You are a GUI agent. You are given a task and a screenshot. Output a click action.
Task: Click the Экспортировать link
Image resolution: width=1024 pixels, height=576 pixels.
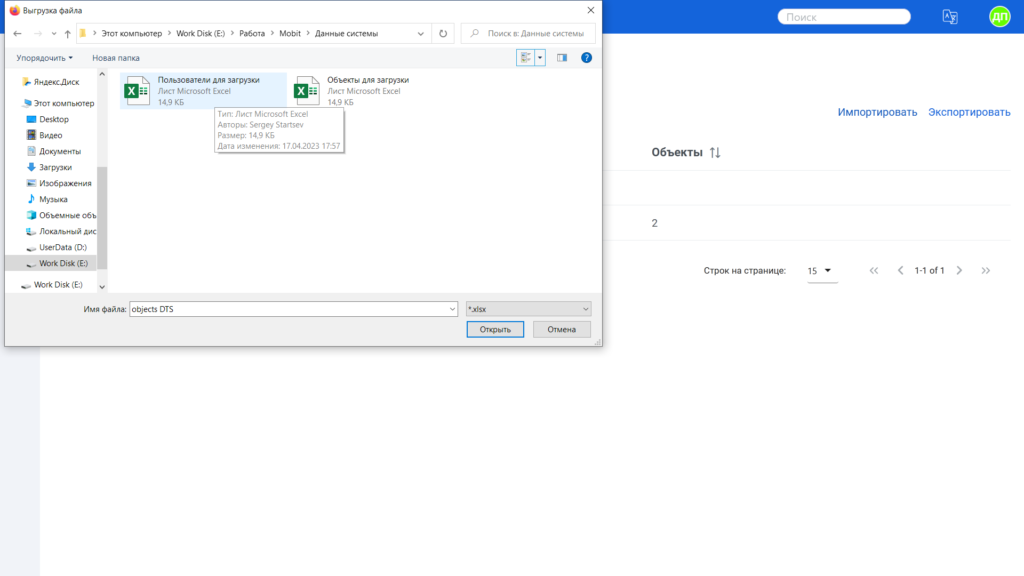969,112
